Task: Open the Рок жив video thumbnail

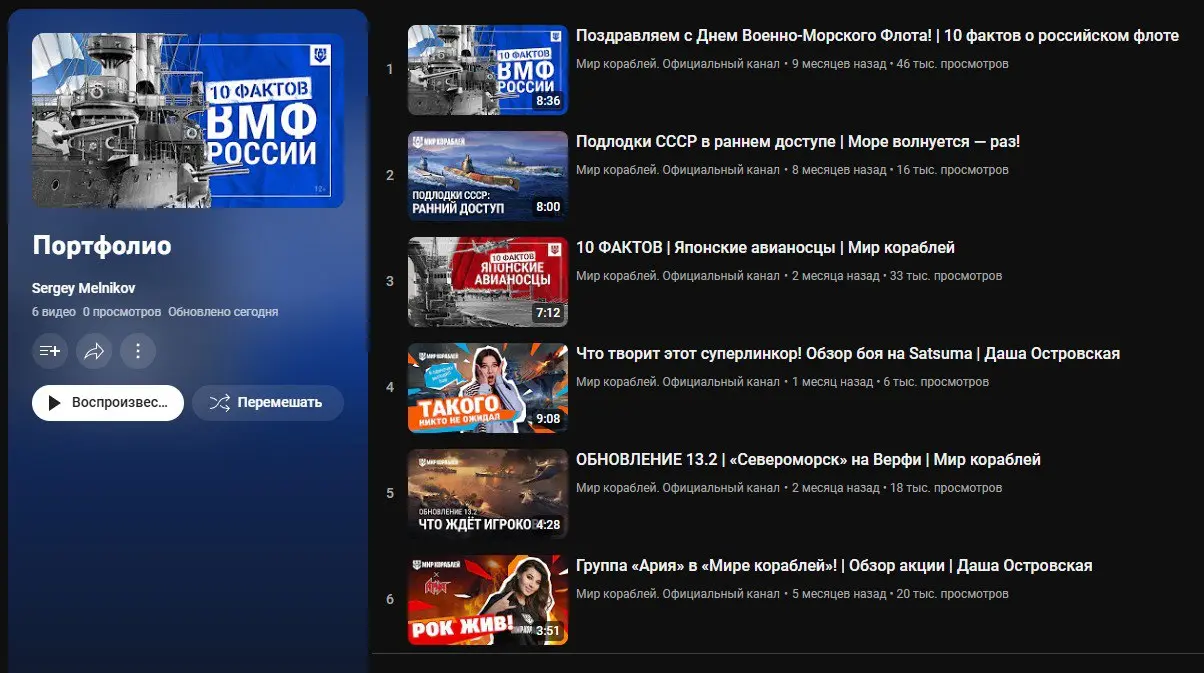Action: point(488,600)
